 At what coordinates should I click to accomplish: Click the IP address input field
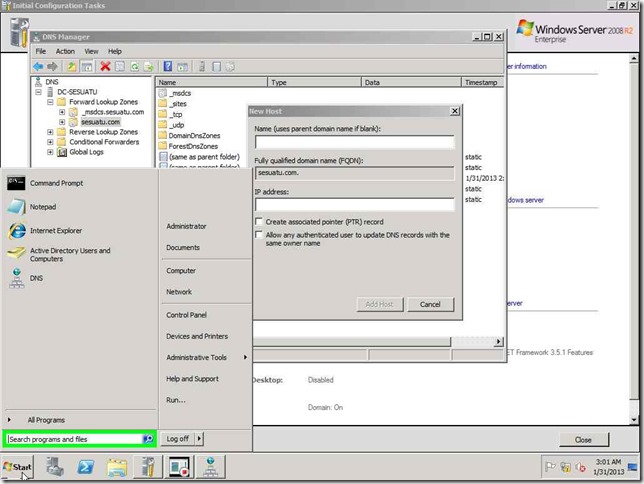pos(354,204)
